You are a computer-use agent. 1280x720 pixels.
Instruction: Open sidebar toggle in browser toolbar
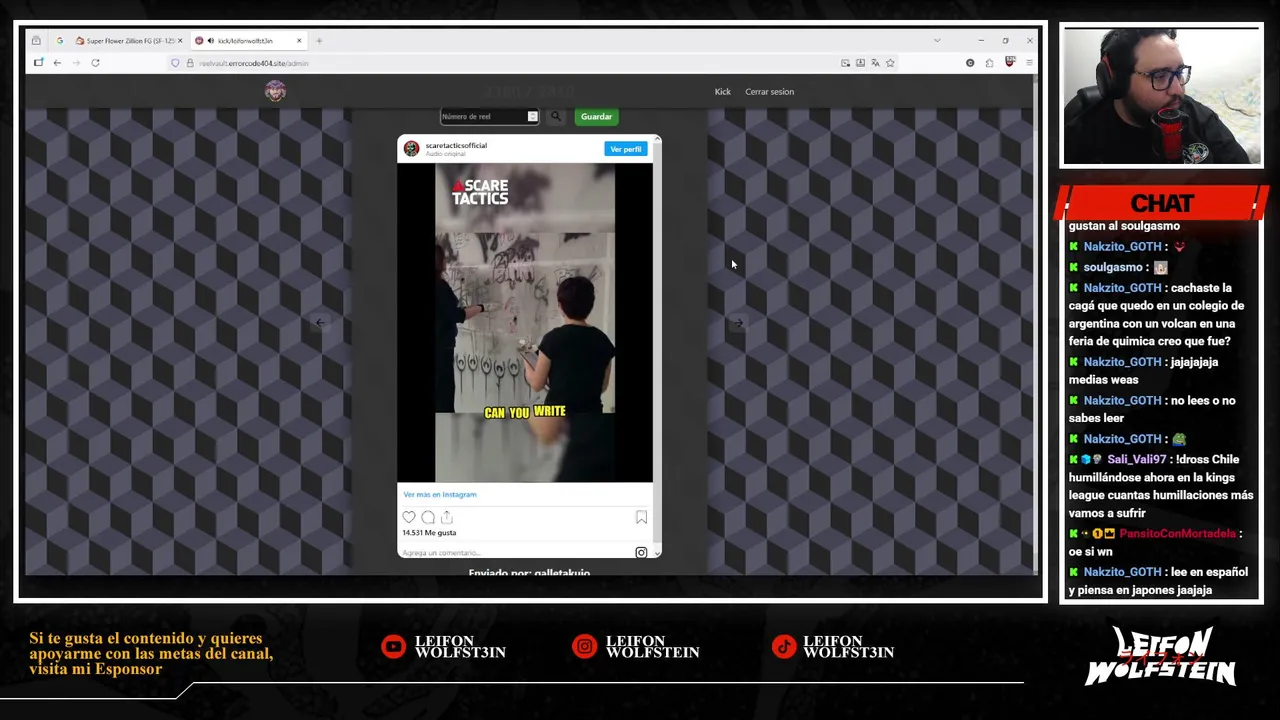(38, 63)
